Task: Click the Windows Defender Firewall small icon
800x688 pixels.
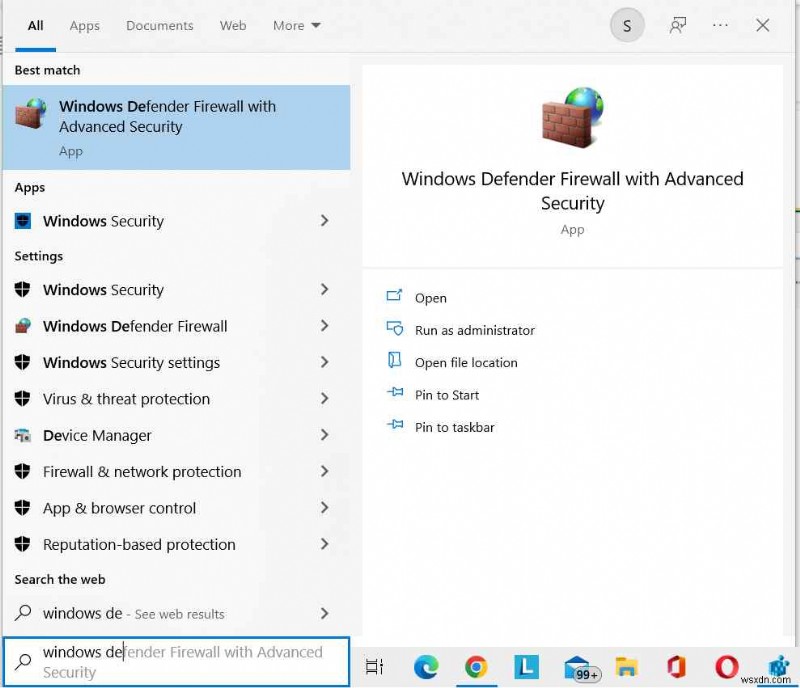Action: click(x=22, y=326)
